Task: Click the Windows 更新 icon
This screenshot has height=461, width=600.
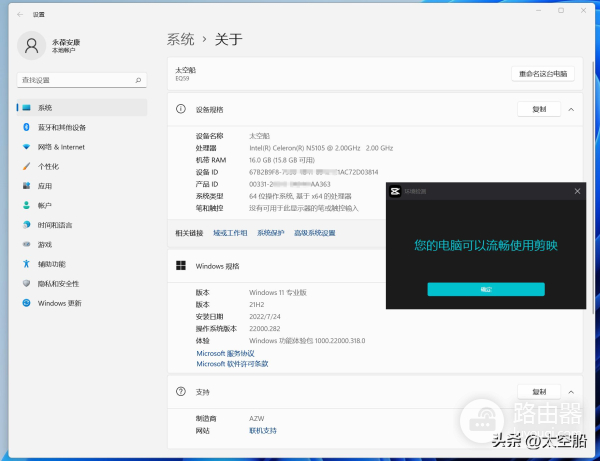Action: click(26, 303)
